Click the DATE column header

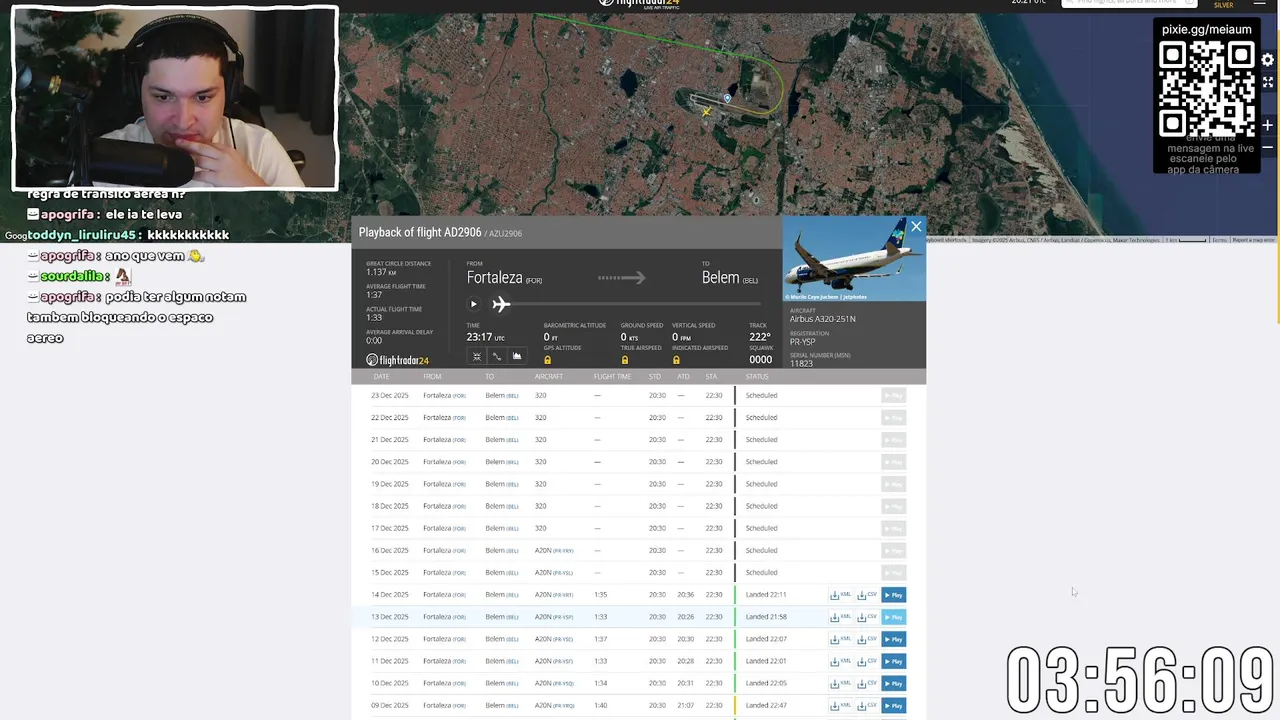pyautogui.click(x=381, y=377)
